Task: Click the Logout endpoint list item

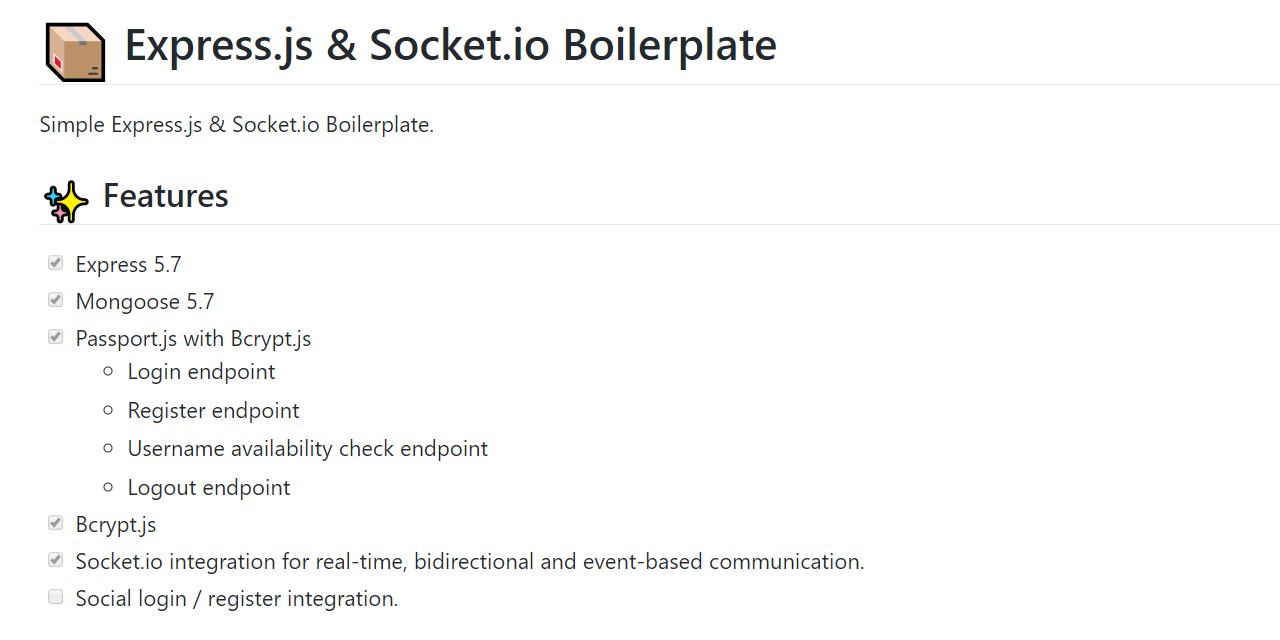Action: [x=208, y=488]
